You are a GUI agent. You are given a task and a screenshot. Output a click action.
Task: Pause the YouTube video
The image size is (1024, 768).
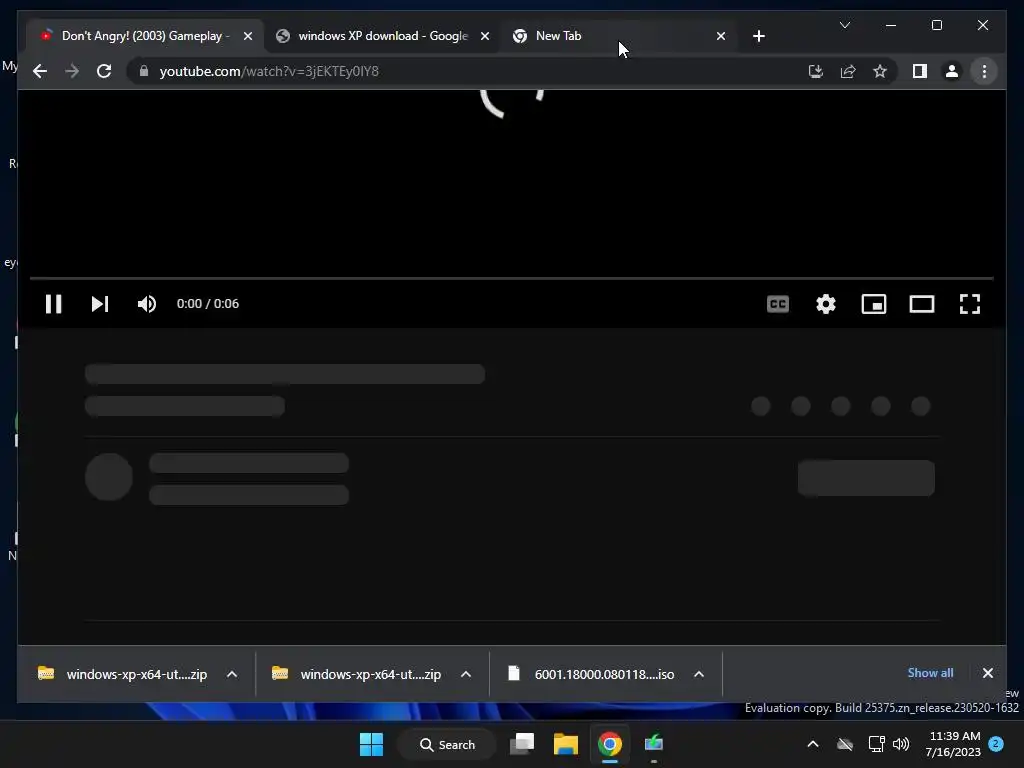(54, 304)
